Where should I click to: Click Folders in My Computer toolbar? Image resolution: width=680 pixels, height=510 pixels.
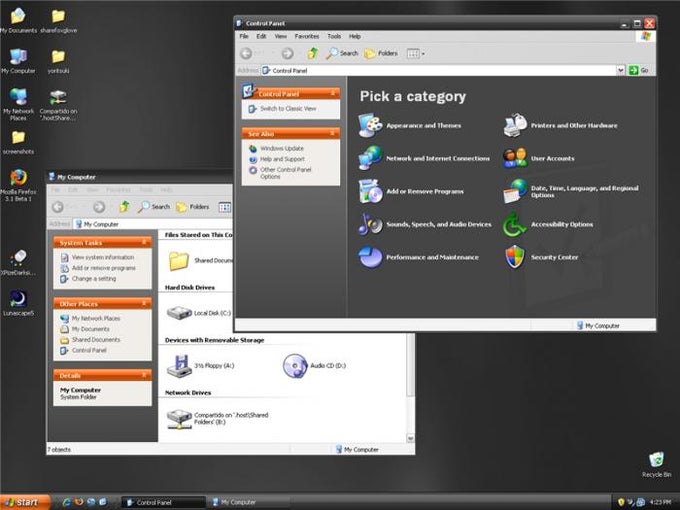pos(193,207)
